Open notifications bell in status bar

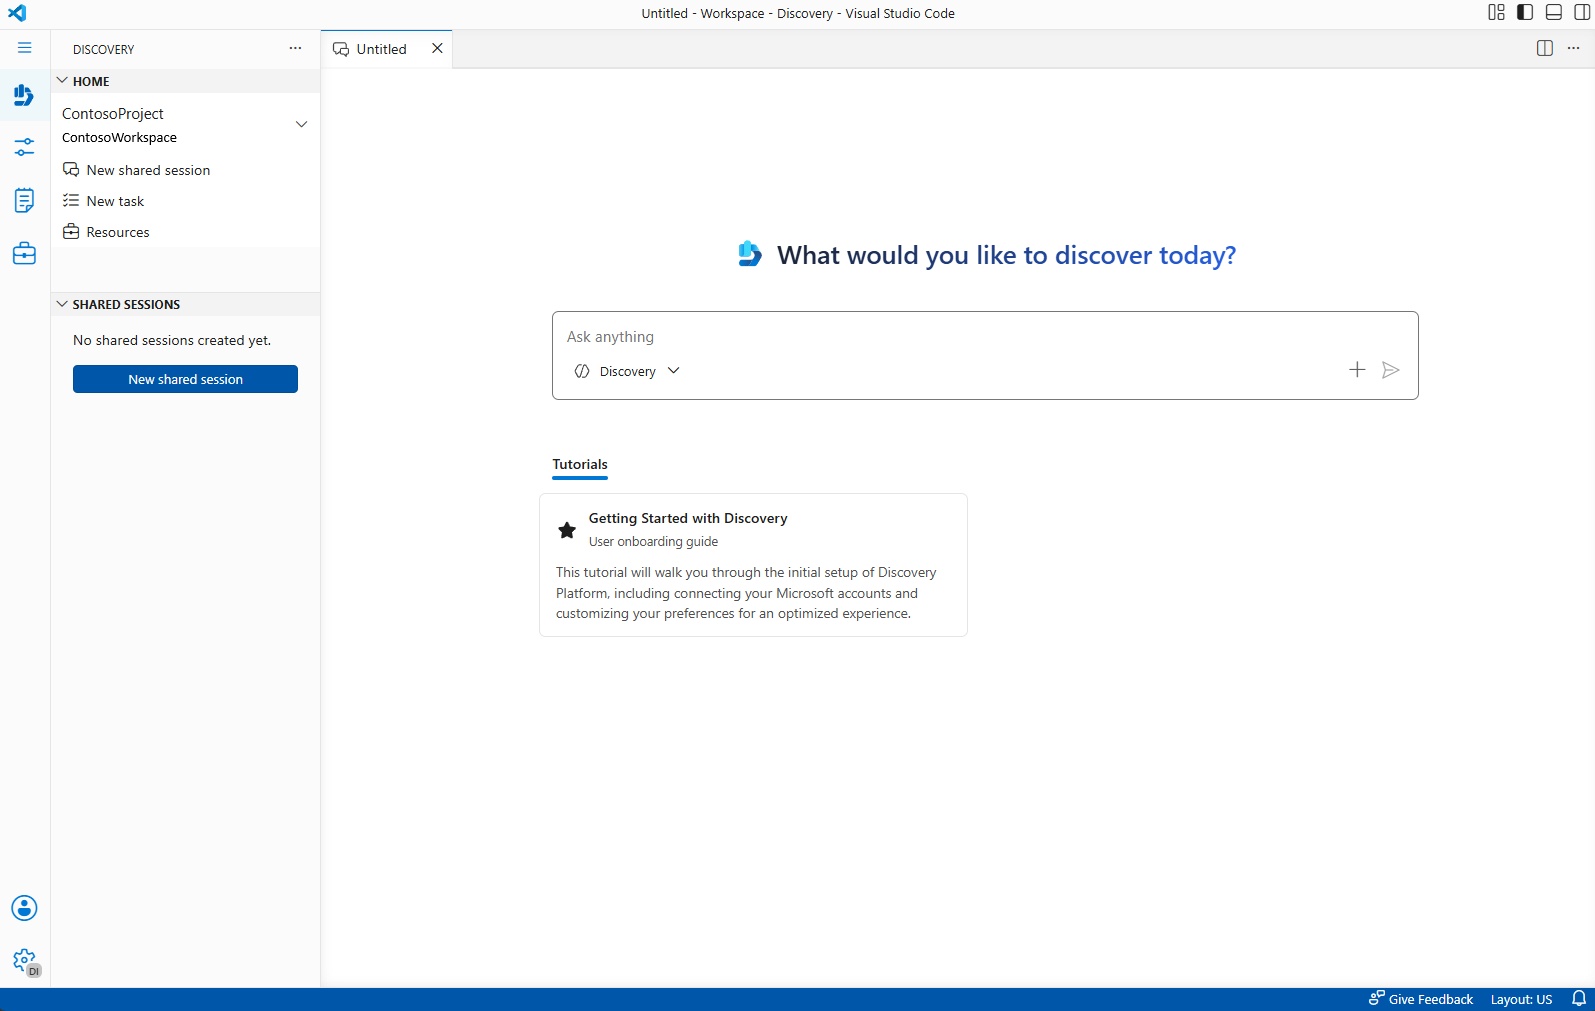[x=1579, y=999]
